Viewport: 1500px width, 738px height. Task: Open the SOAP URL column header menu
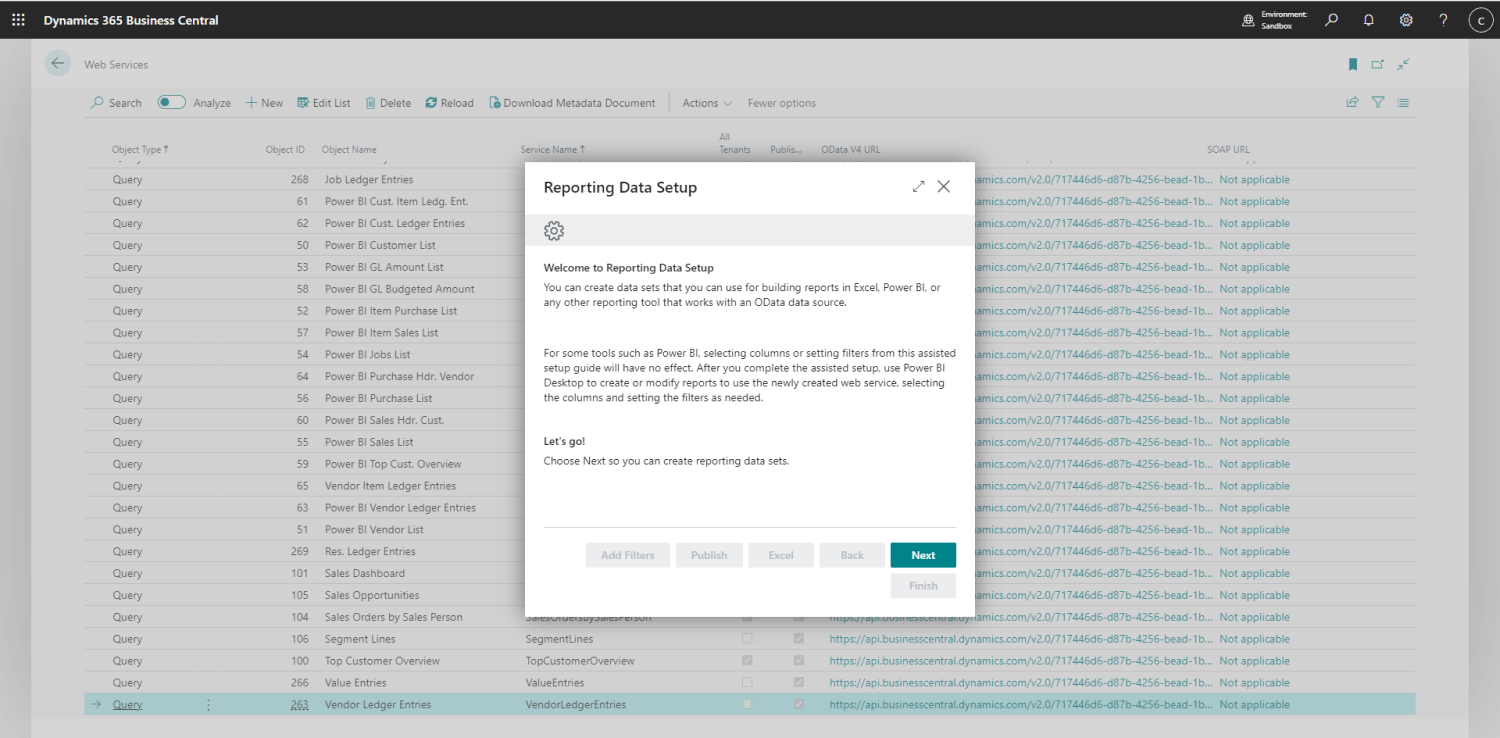(1228, 150)
